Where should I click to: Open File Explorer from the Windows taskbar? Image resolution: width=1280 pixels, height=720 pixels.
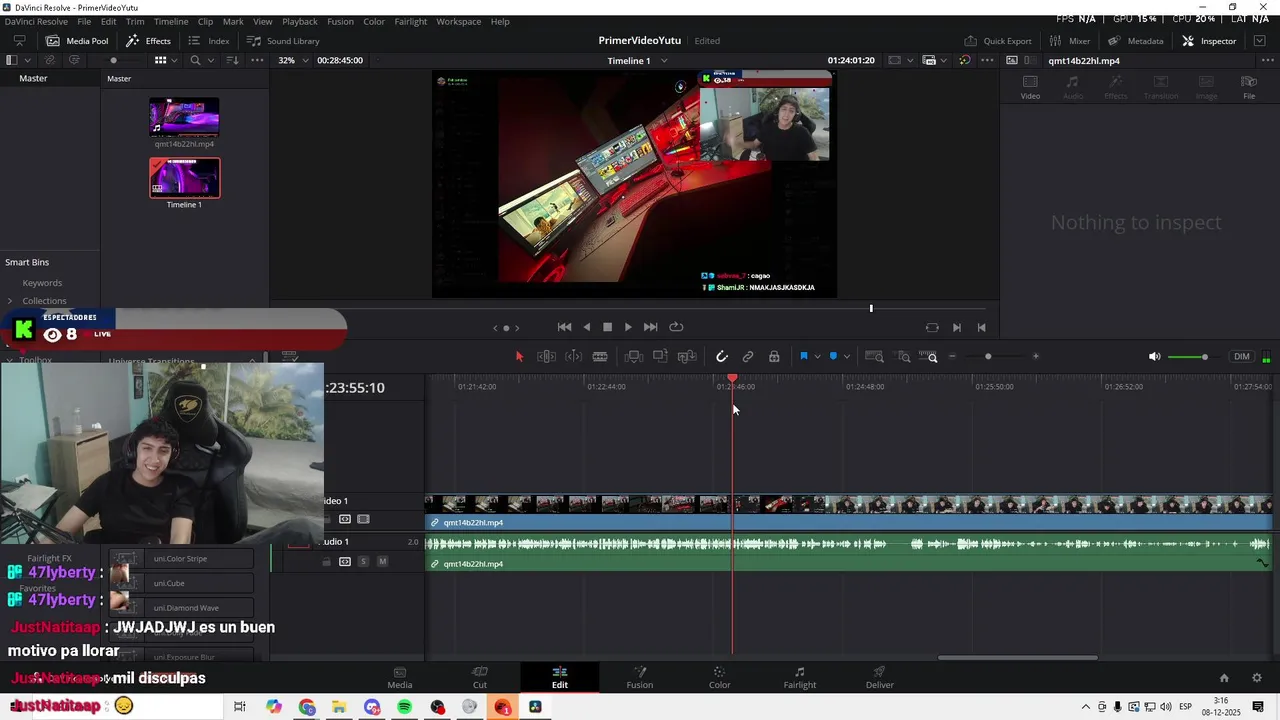point(339,707)
